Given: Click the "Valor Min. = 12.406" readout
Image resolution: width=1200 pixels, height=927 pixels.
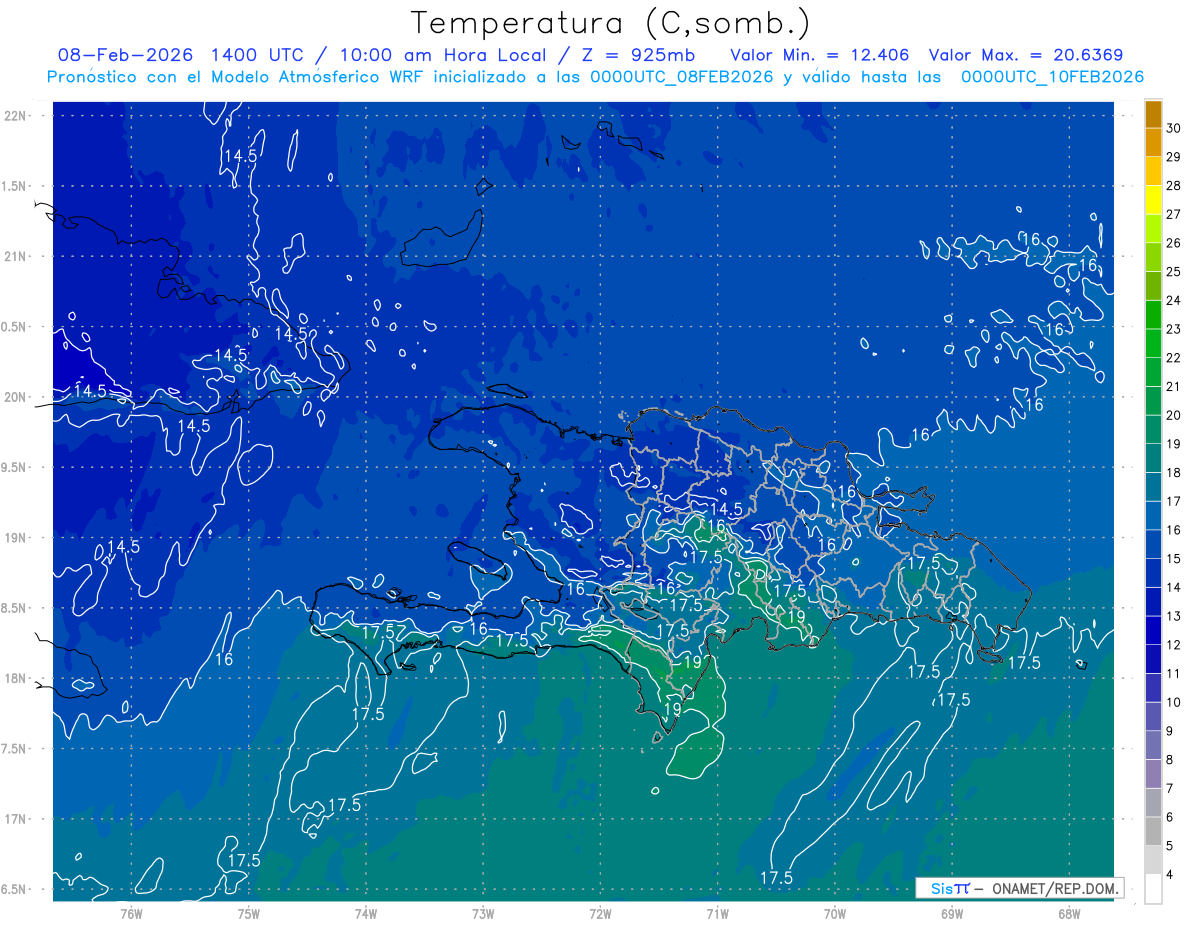Looking at the screenshot, I should (x=820, y=55).
